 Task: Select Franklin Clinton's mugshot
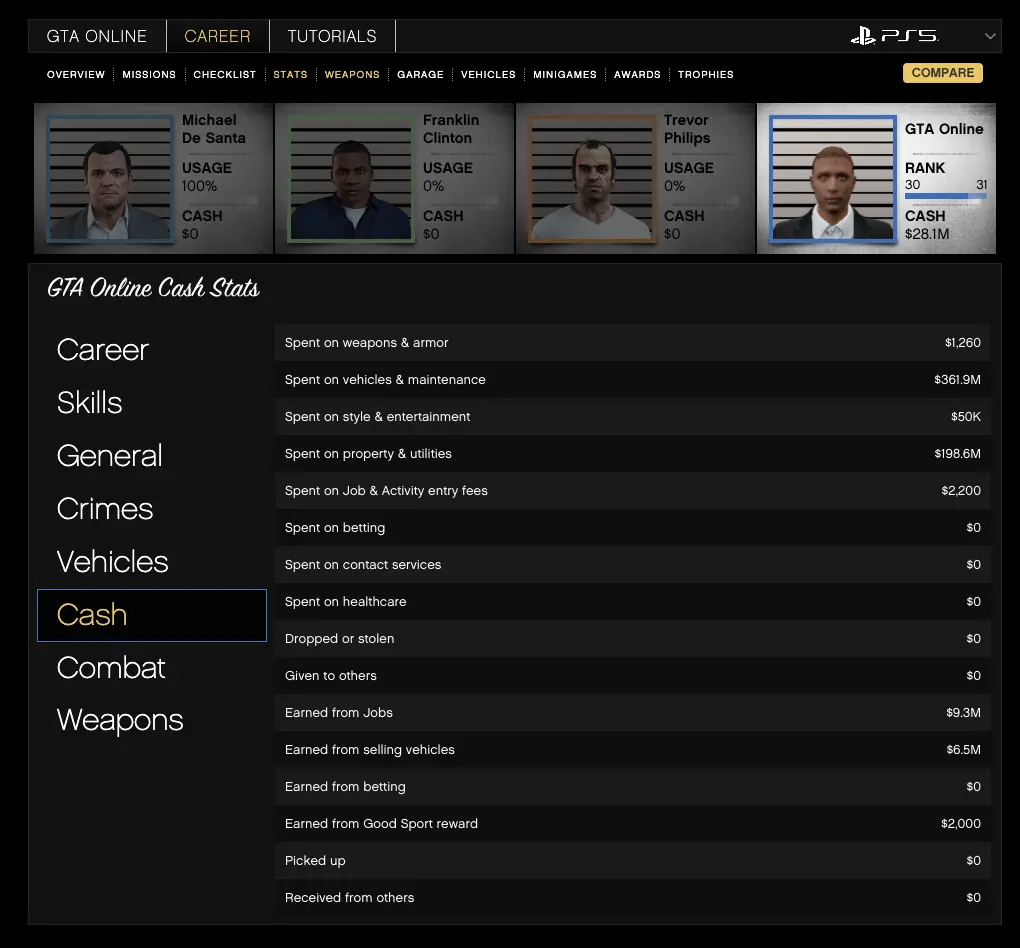point(350,180)
